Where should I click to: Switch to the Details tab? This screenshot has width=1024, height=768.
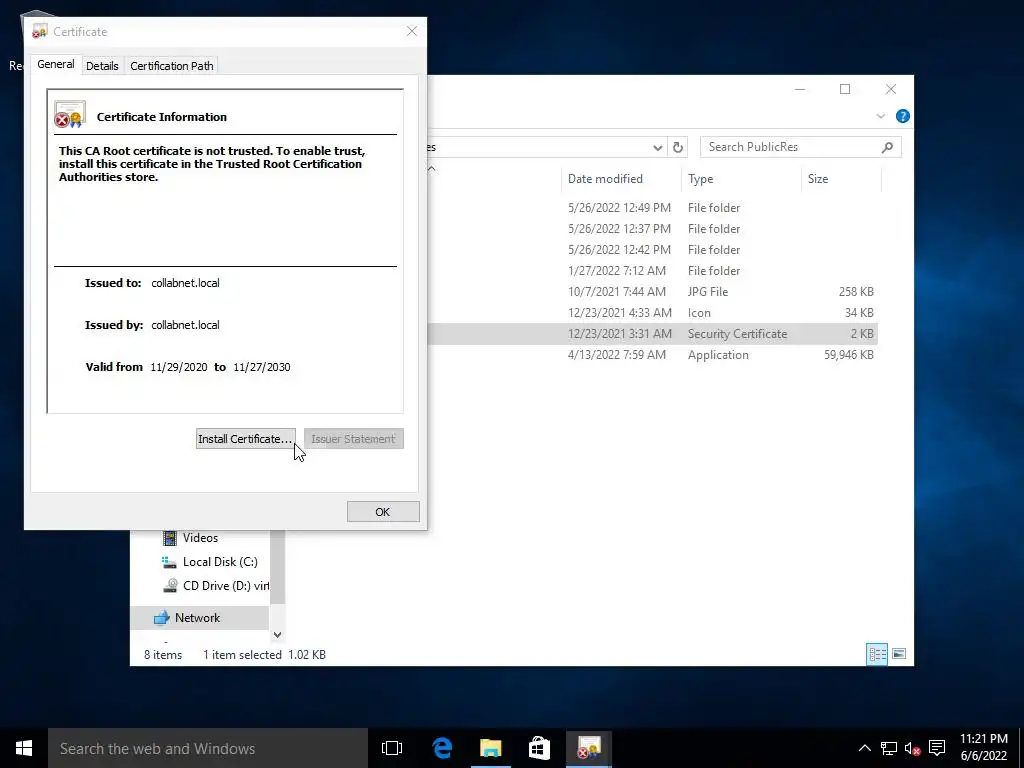click(102, 66)
